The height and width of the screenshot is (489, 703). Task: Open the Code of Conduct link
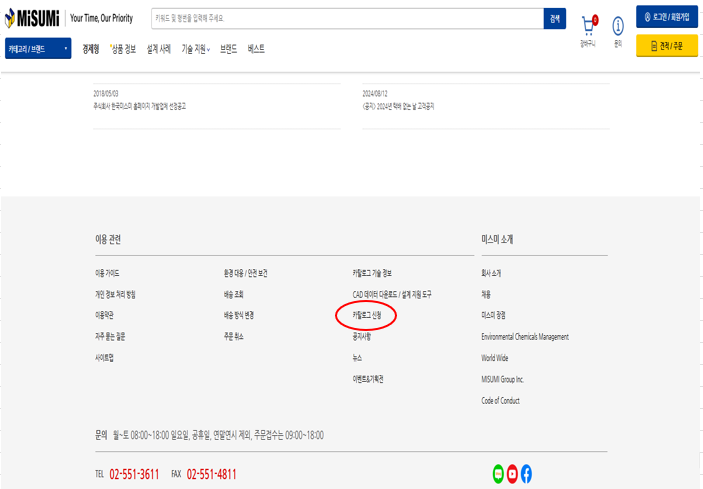(502, 401)
